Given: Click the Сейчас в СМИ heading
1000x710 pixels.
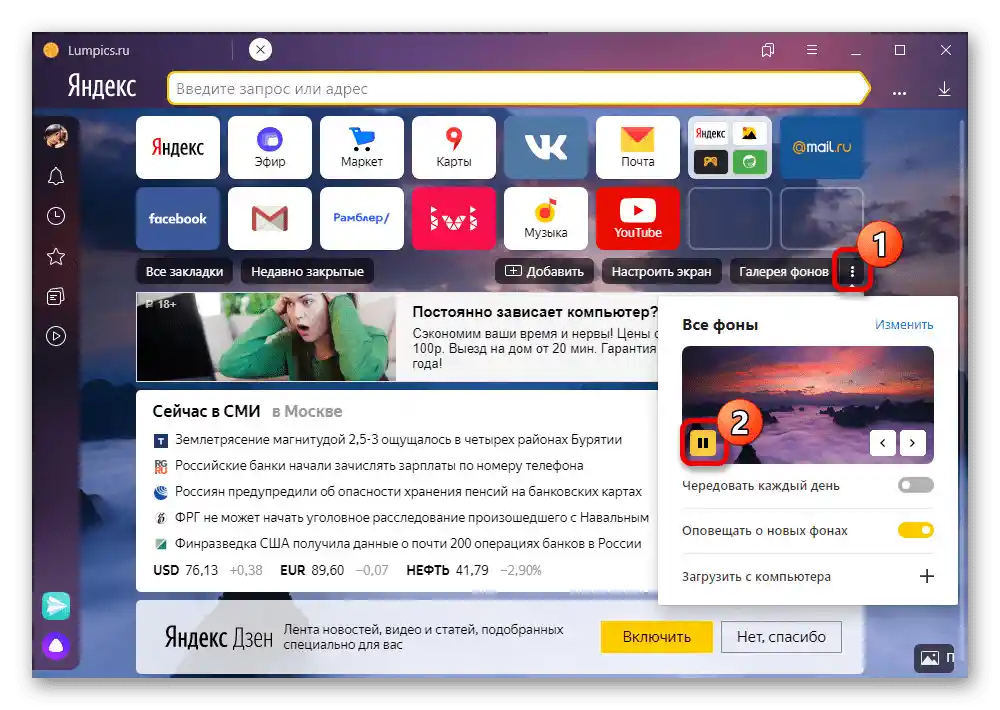Looking at the screenshot, I should pos(206,411).
